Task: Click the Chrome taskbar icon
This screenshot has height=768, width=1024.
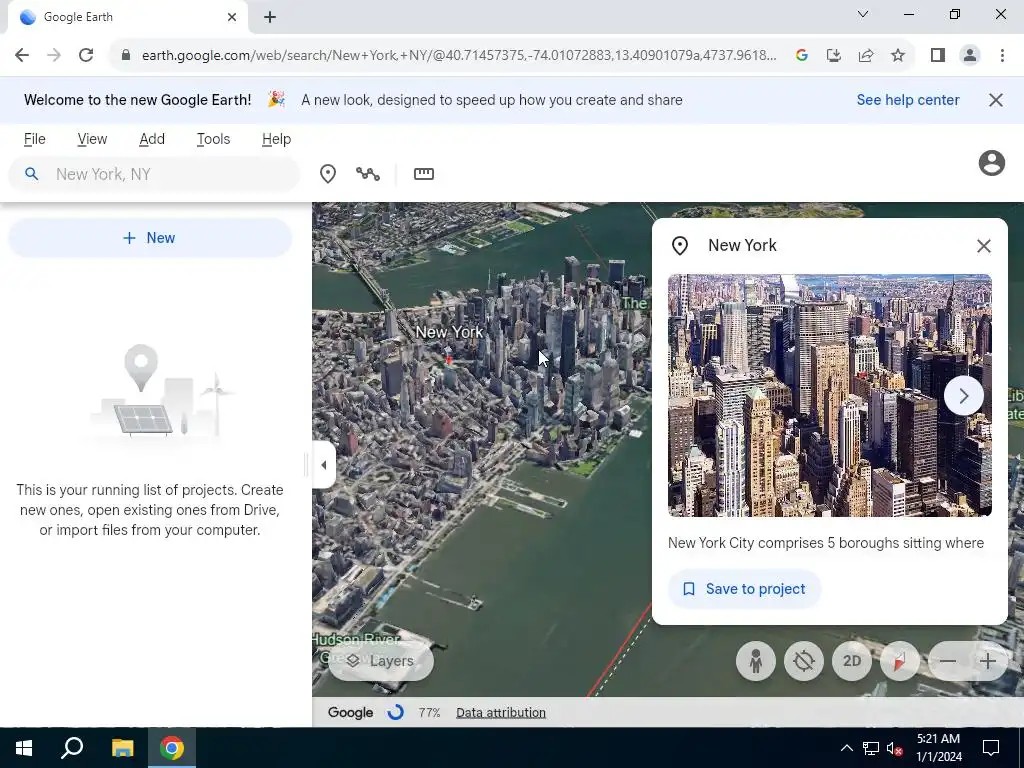Action: point(172,748)
